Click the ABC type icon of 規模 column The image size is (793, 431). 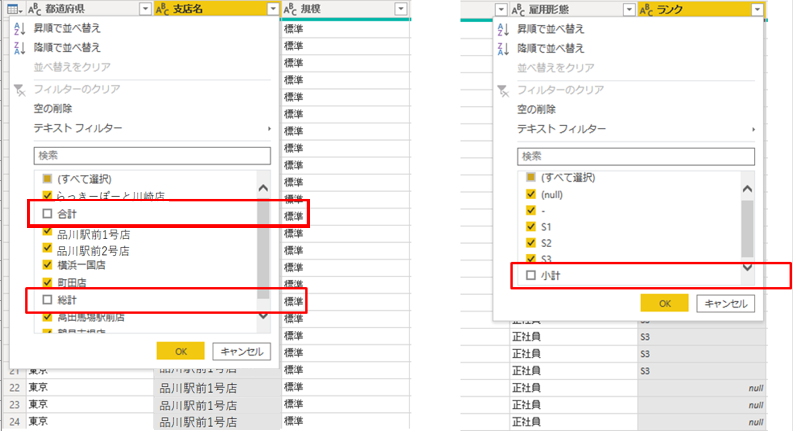(291, 9)
